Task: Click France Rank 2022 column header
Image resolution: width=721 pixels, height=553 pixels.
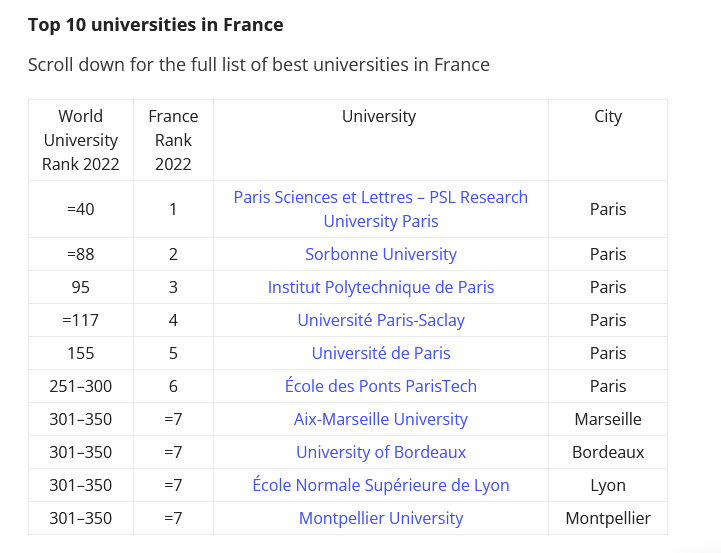Action: [x=173, y=140]
